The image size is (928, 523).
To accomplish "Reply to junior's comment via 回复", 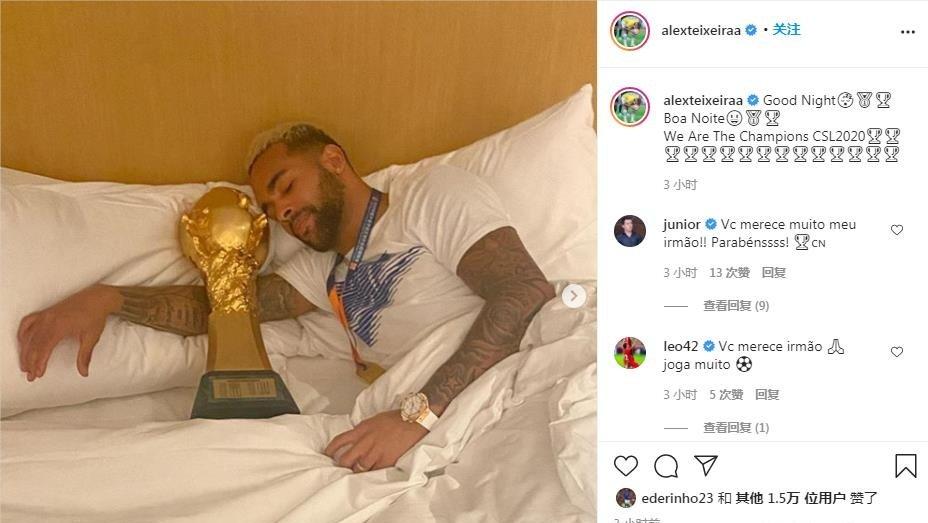I will pyautogui.click(x=774, y=273).
